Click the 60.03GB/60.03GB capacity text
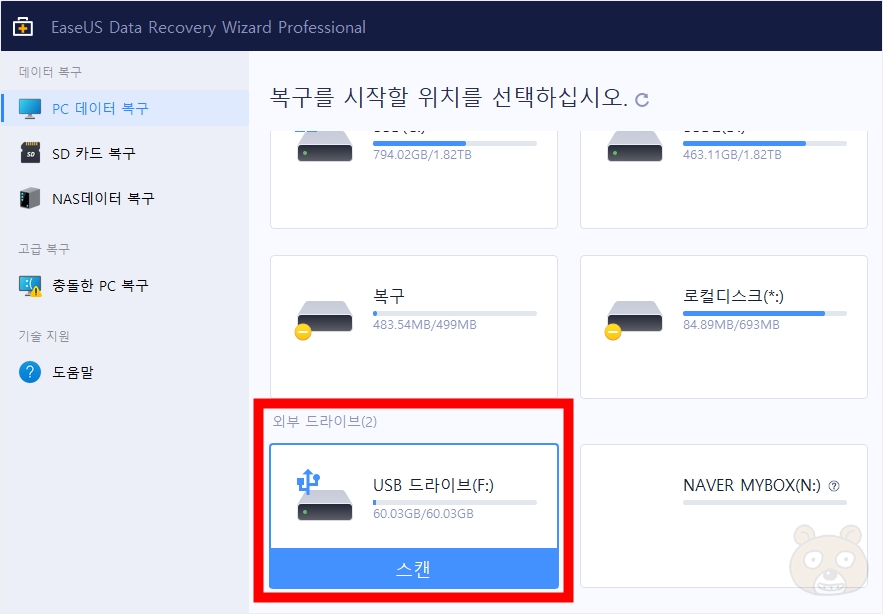883x614 pixels. pos(423,514)
